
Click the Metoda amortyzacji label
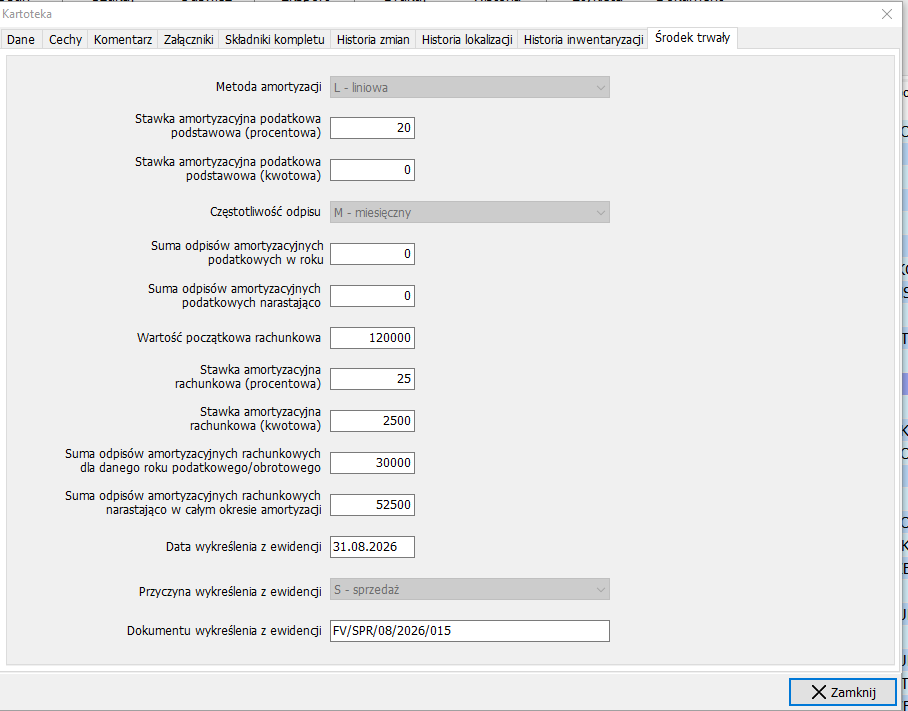point(269,87)
